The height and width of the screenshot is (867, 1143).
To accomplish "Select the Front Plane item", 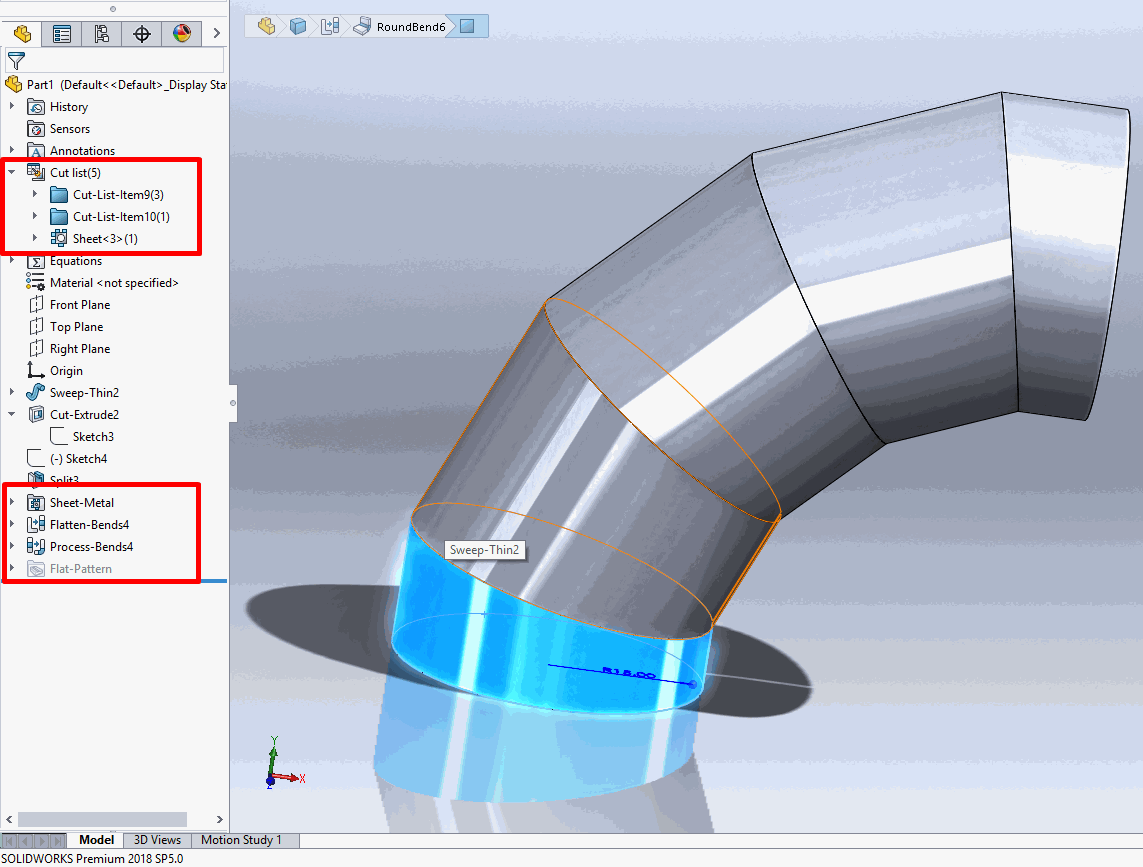I will [x=80, y=305].
